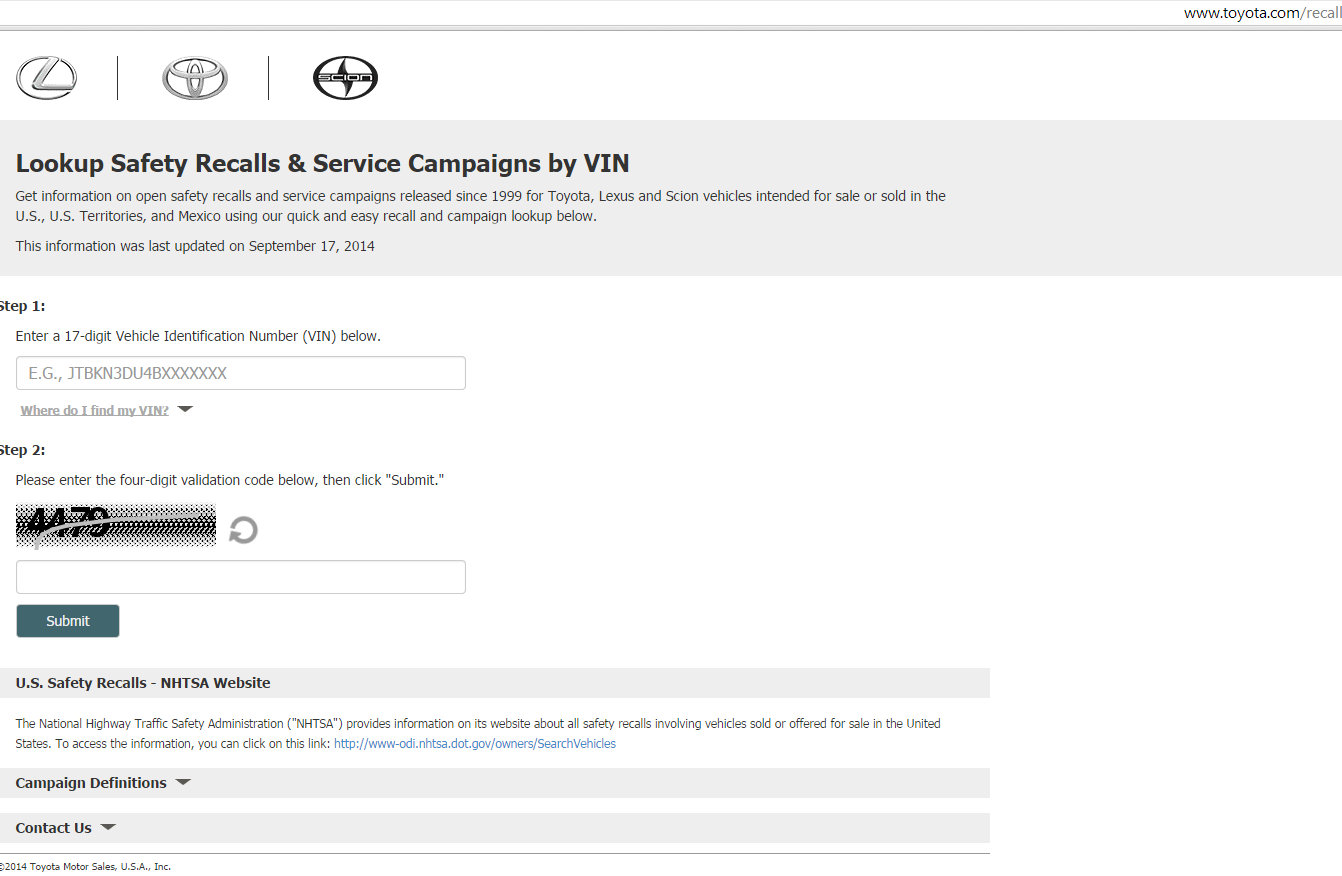
Task: Click the Lexus logo icon
Action: (x=46, y=78)
